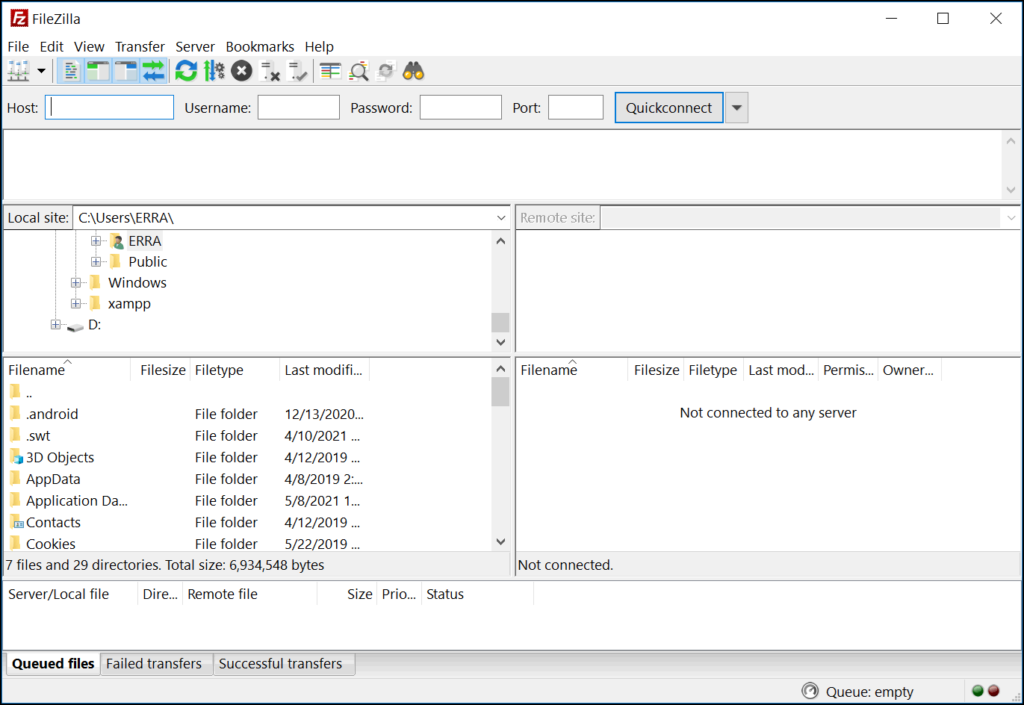Screen dimensions: 1024x705
Task: Select the Public folder in tree
Action: (x=148, y=262)
